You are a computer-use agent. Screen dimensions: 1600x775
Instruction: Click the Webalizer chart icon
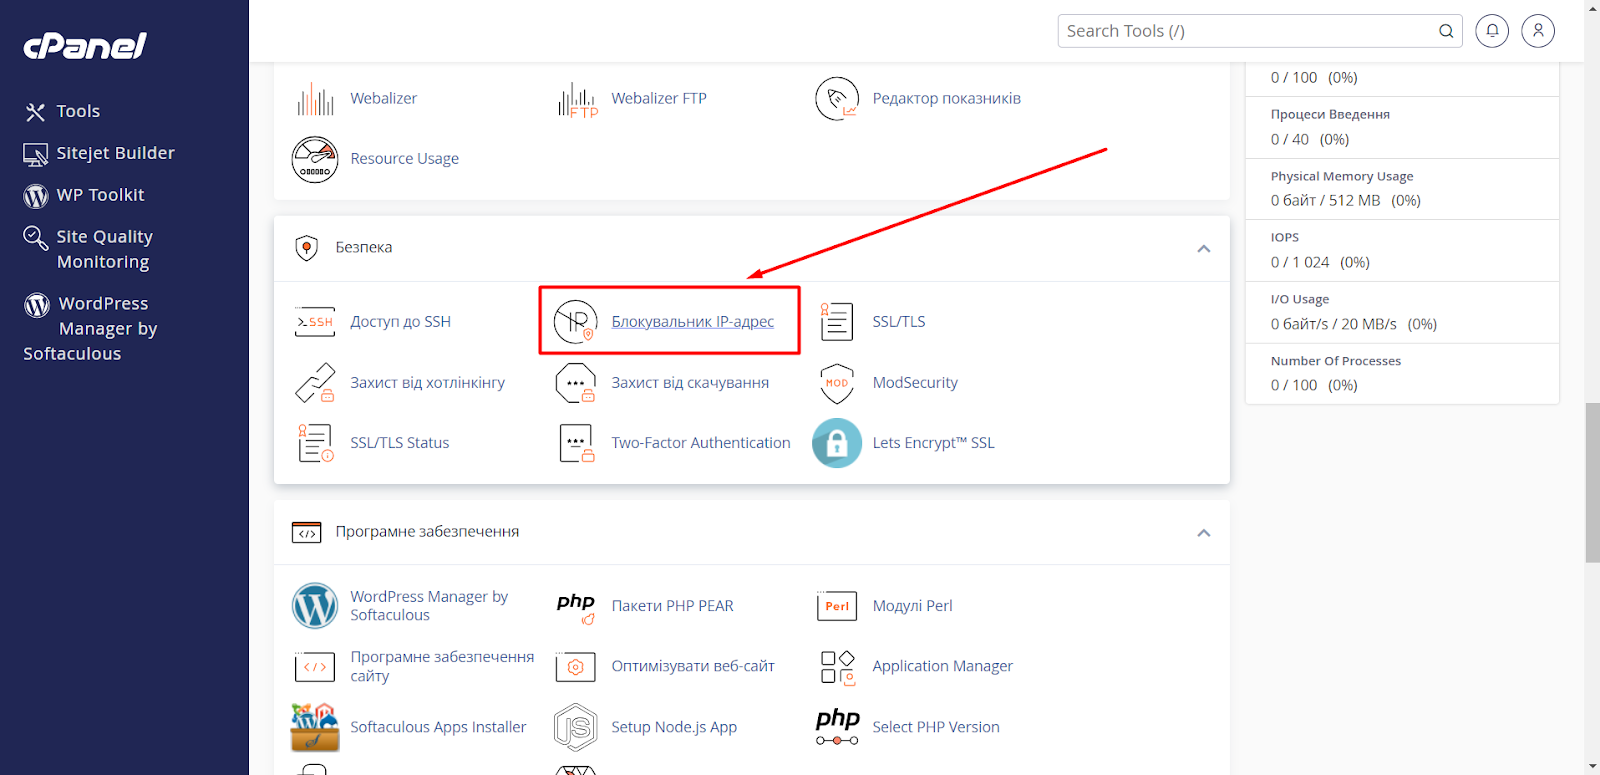(x=315, y=98)
